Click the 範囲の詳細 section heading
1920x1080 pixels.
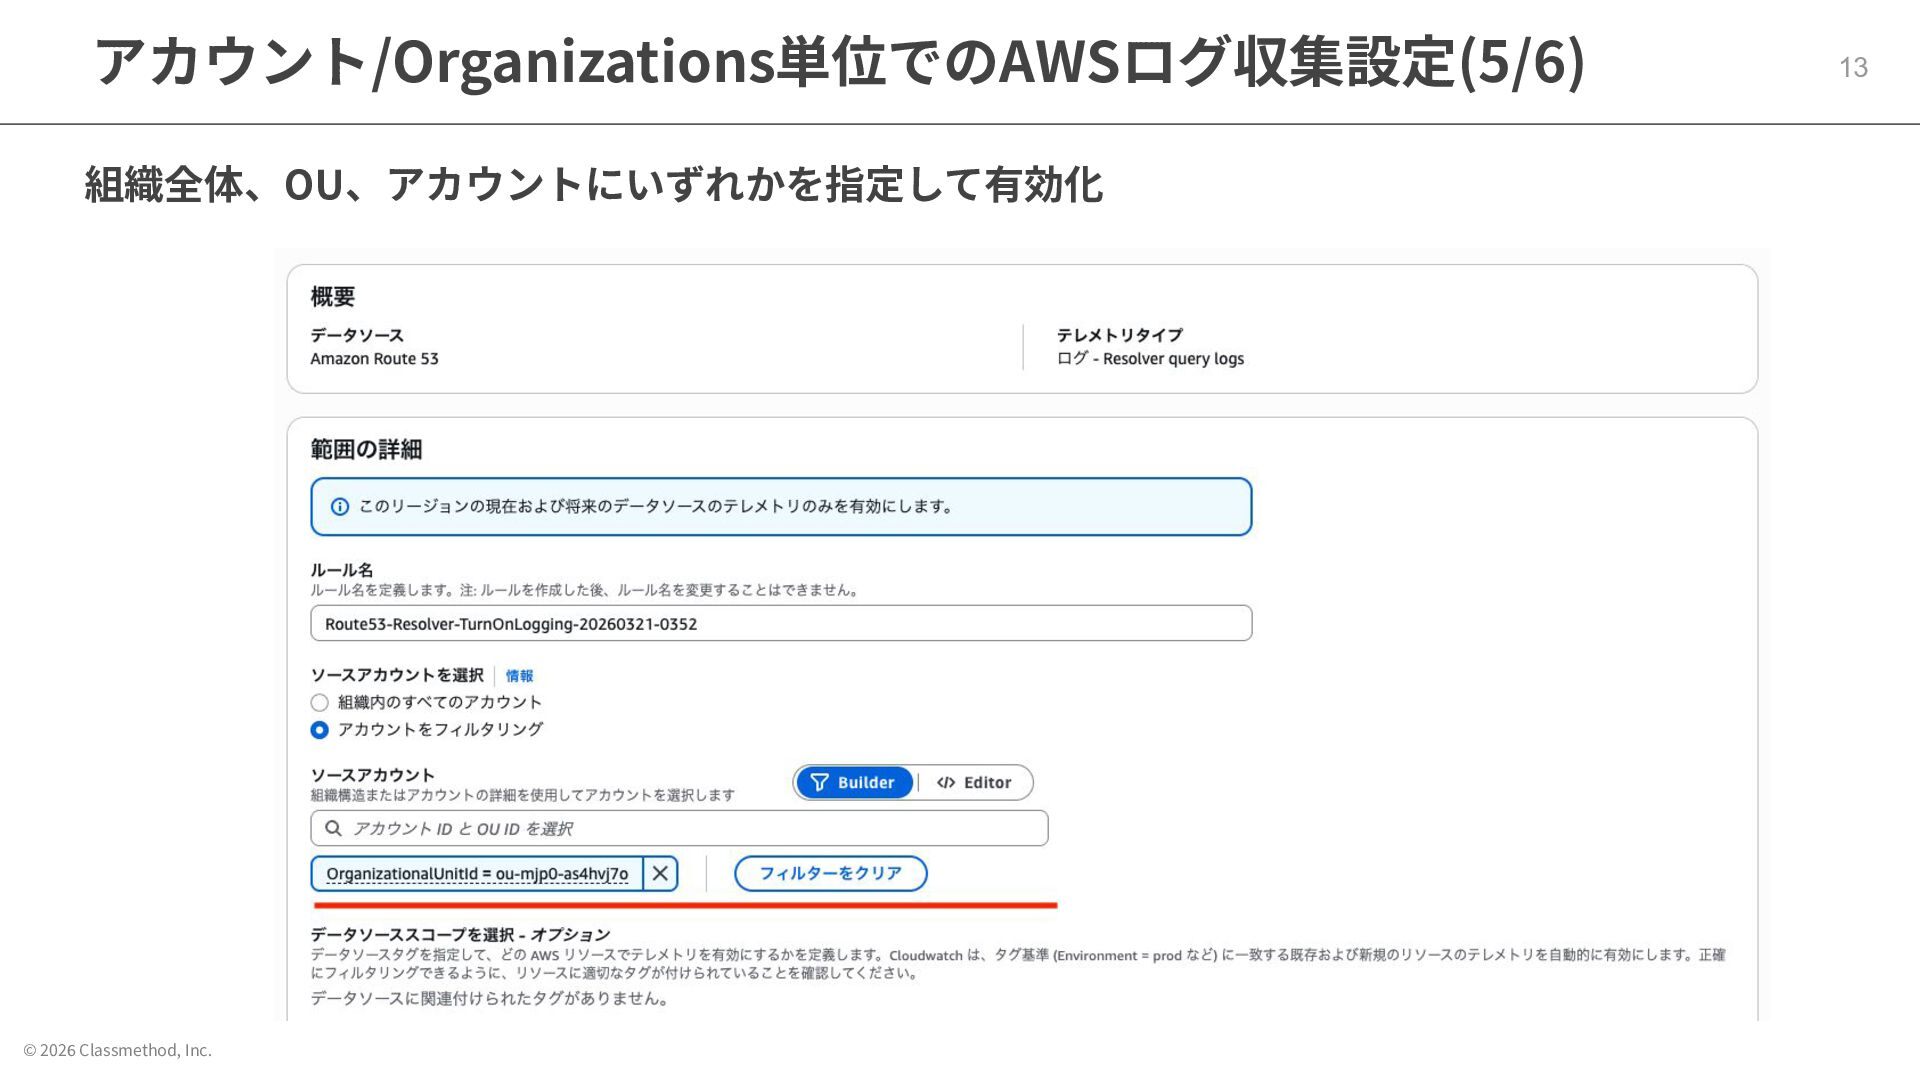(x=366, y=449)
